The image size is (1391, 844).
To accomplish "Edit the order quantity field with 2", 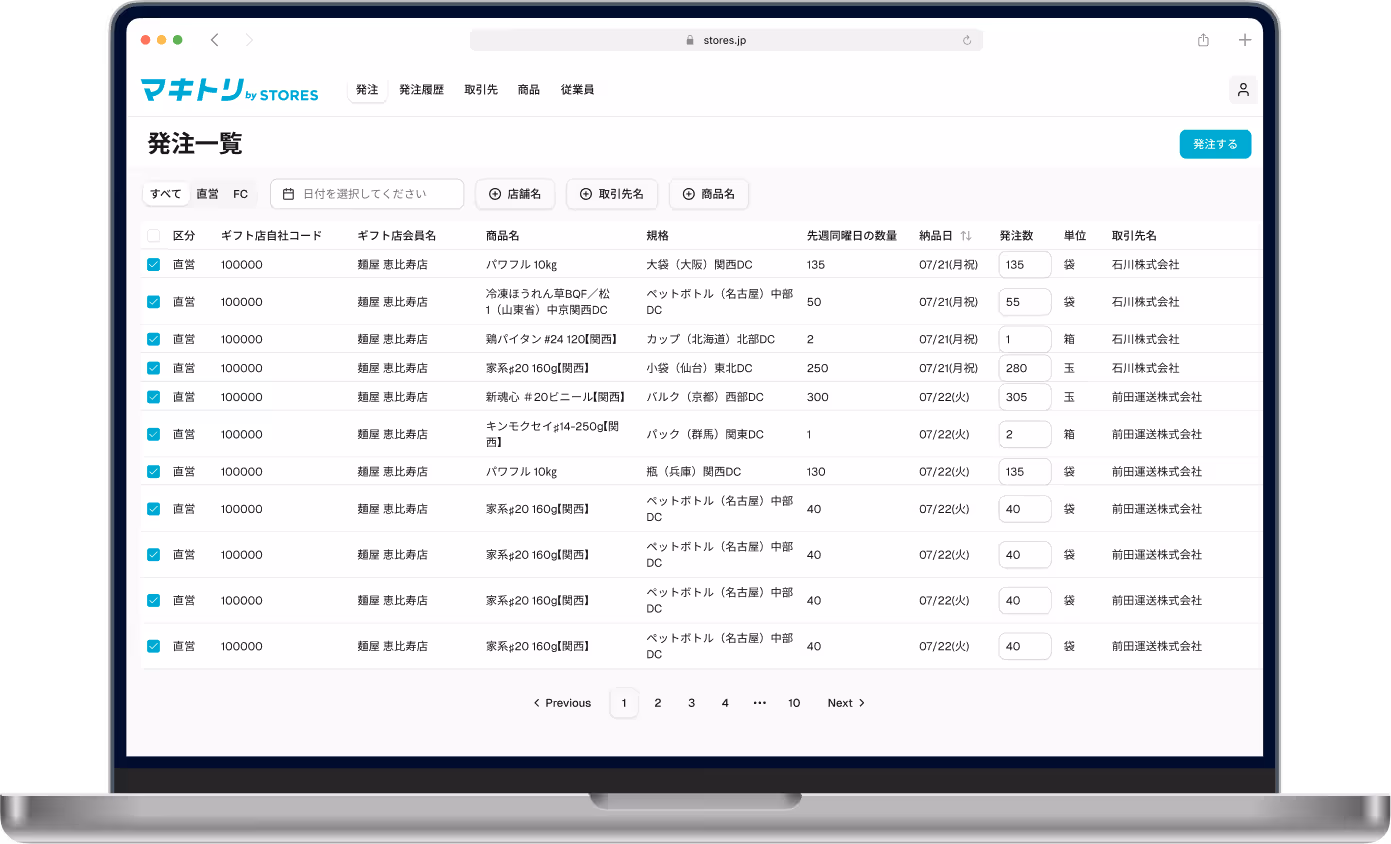I will pyautogui.click(x=1025, y=434).
